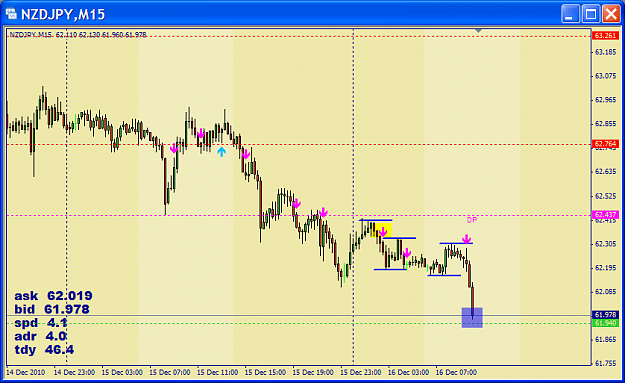Click the 14 Dec 23:00 time label
Image resolution: width=625 pixels, height=383 pixels.
[x=74, y=372]
